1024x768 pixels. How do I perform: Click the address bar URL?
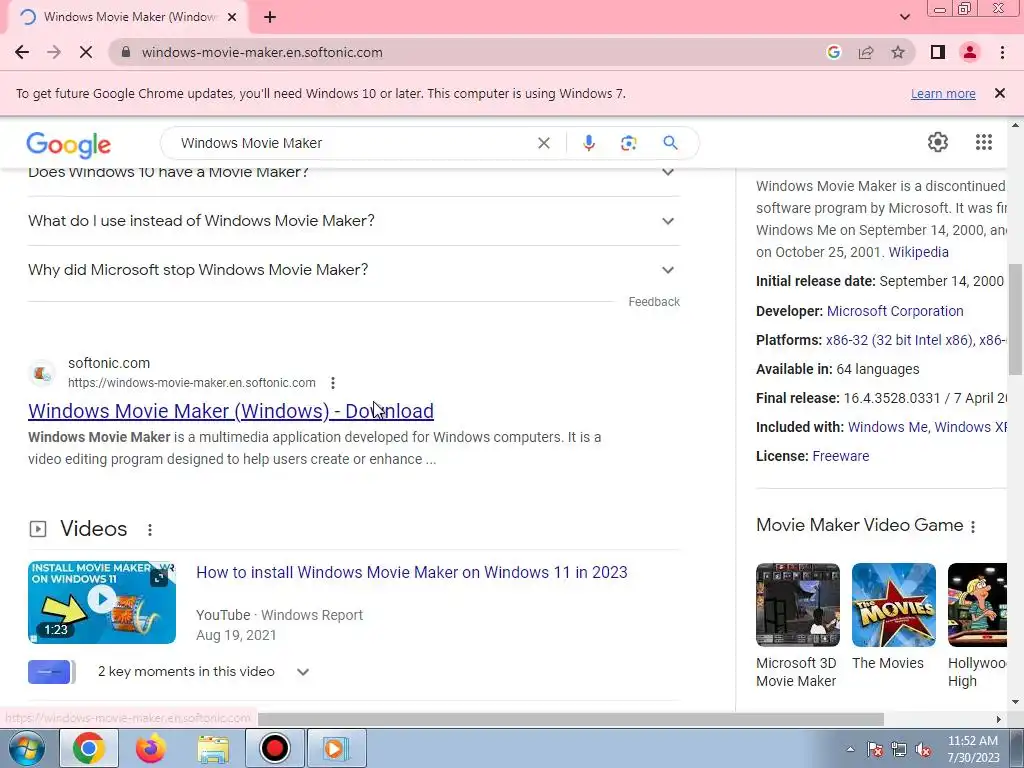point(262,52)
